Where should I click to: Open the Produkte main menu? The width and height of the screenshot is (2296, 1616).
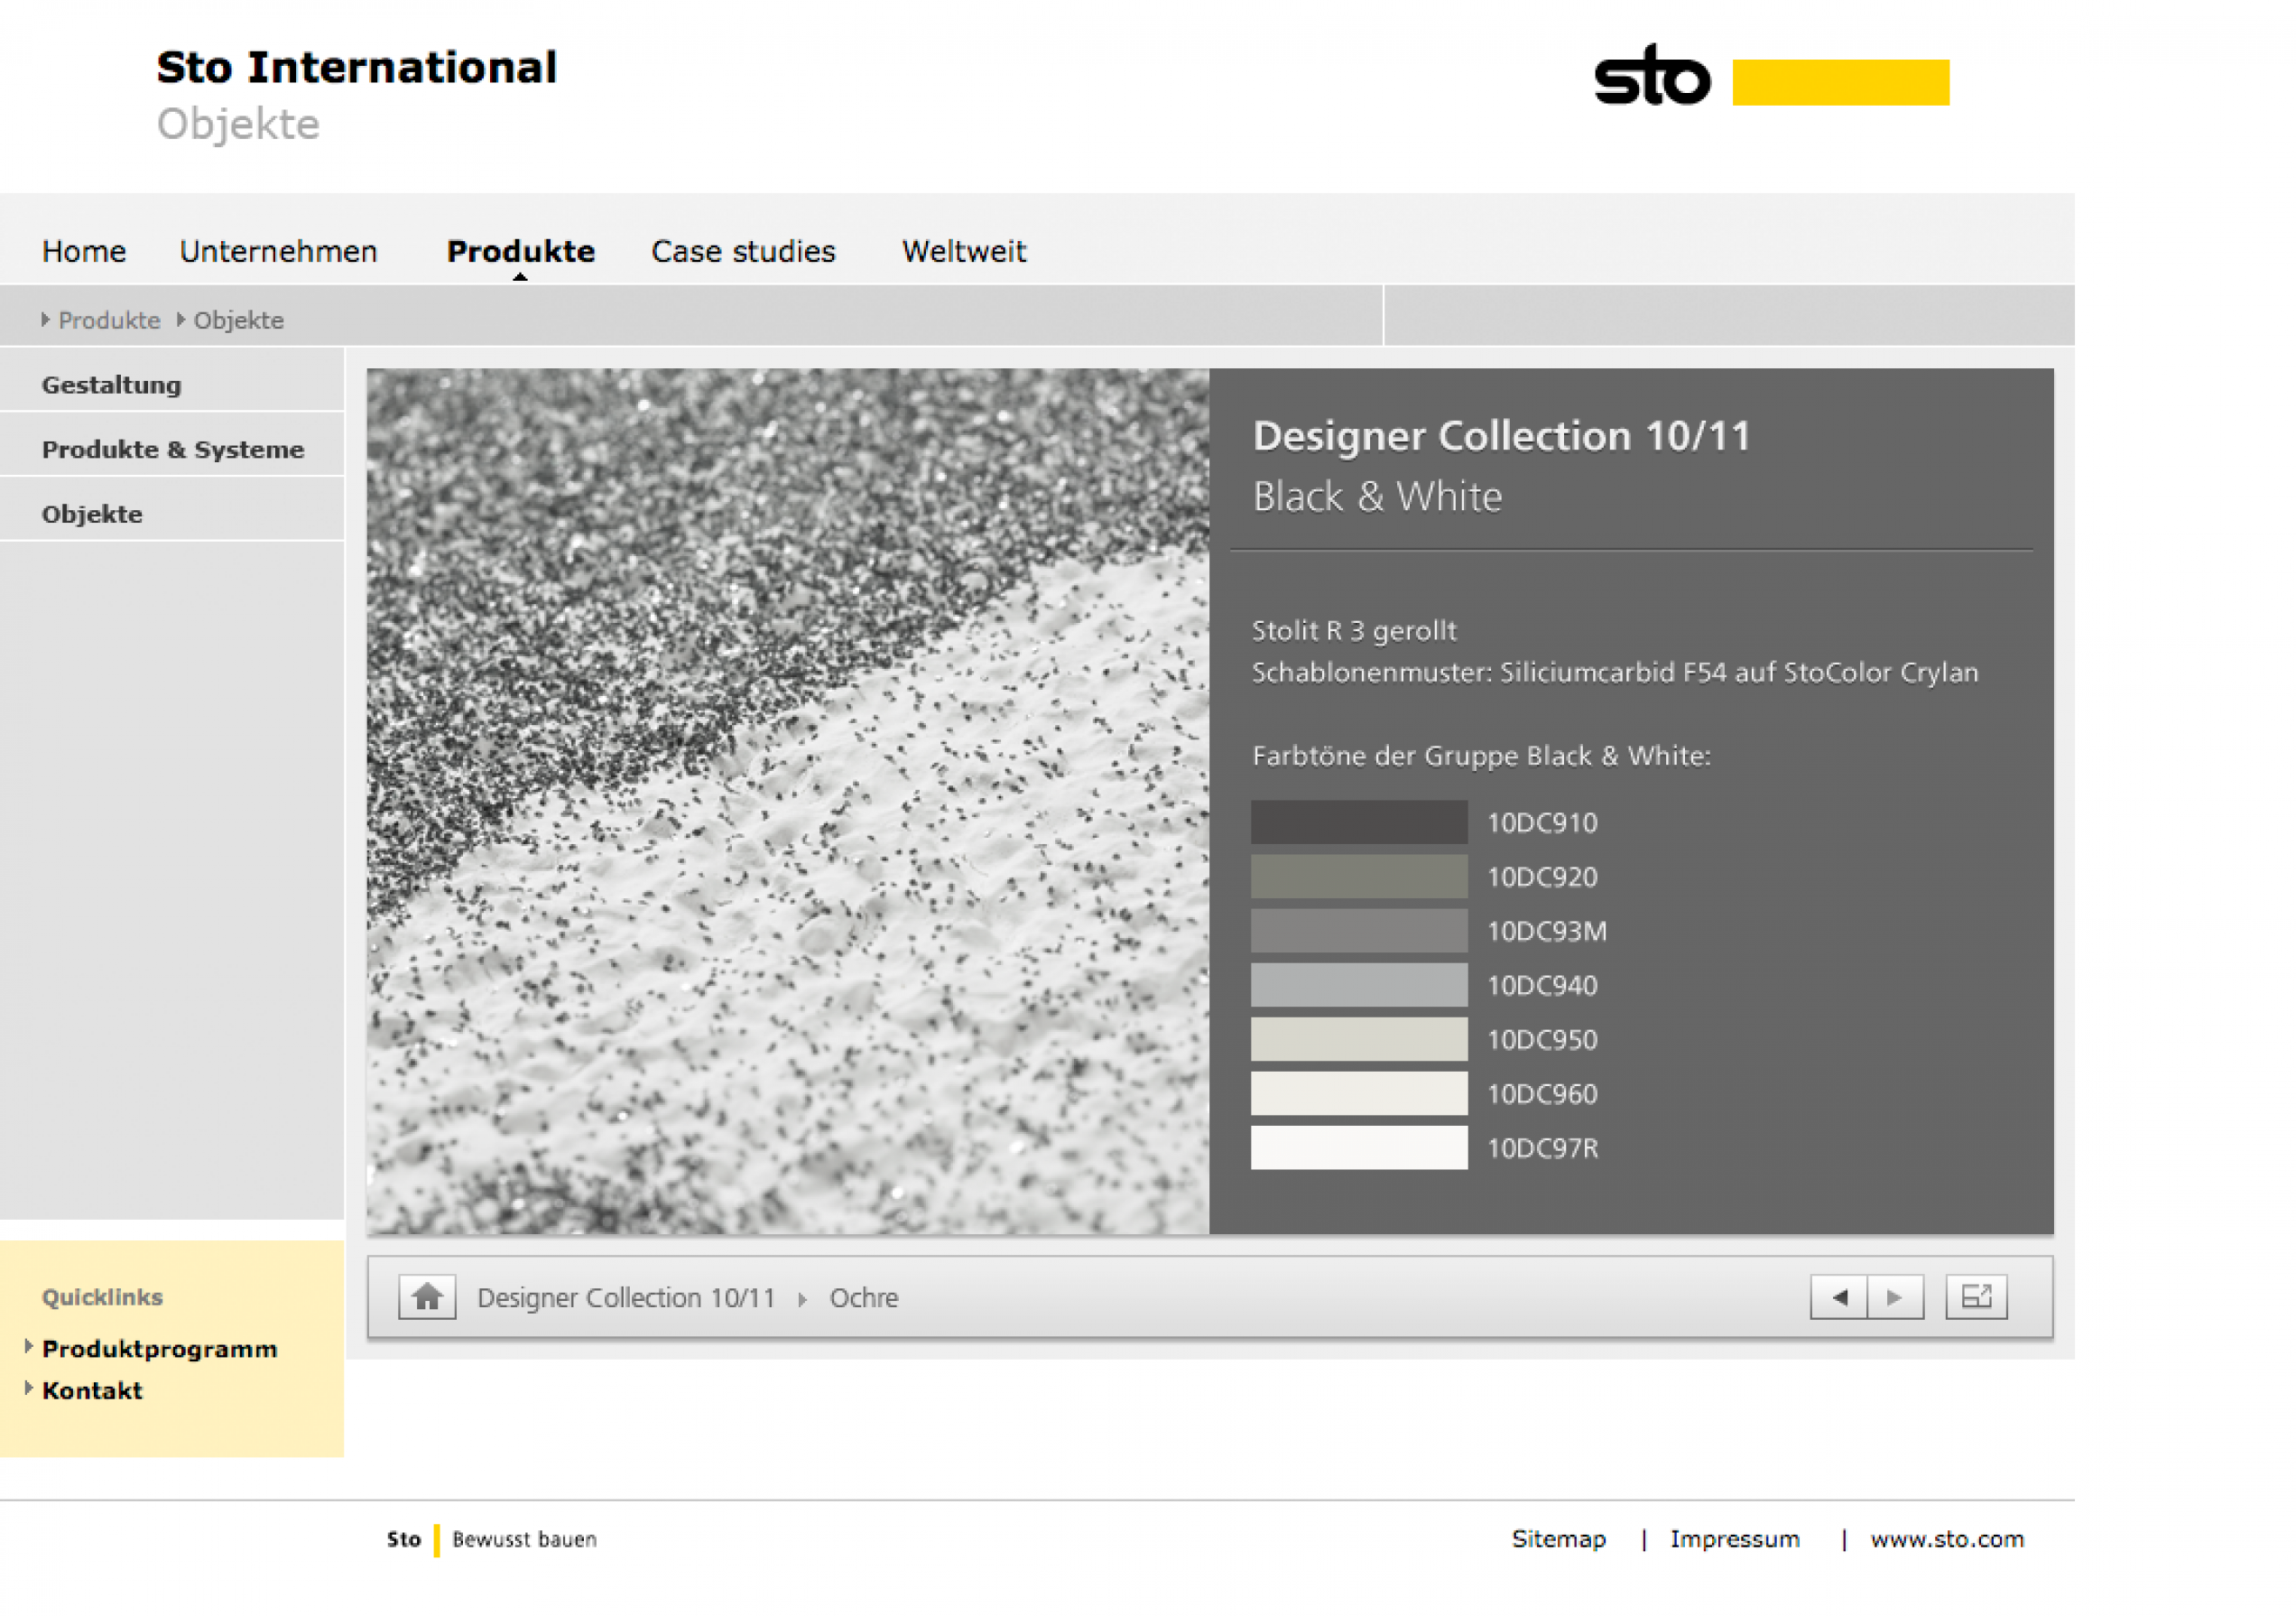click(520, 251)
